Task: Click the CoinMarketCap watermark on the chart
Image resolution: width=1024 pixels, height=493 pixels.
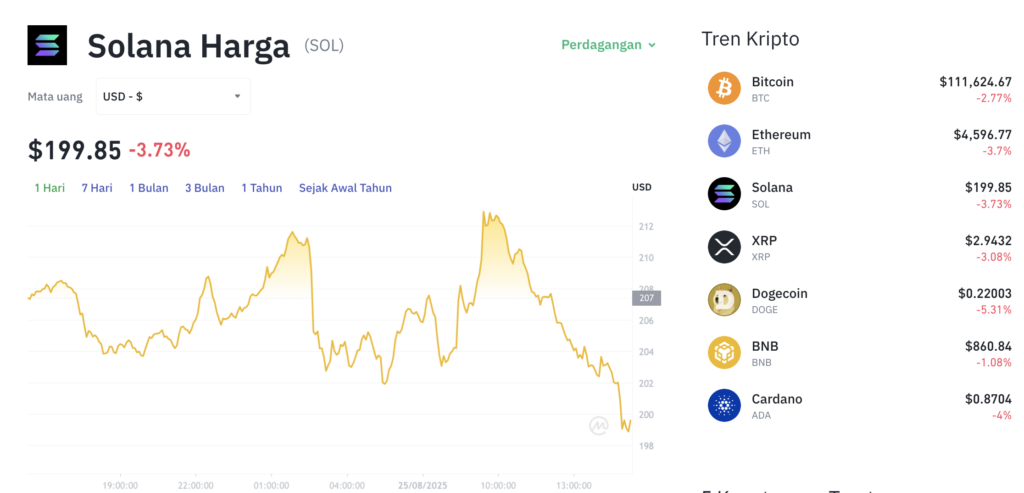Action: click(x=599, y=426)
